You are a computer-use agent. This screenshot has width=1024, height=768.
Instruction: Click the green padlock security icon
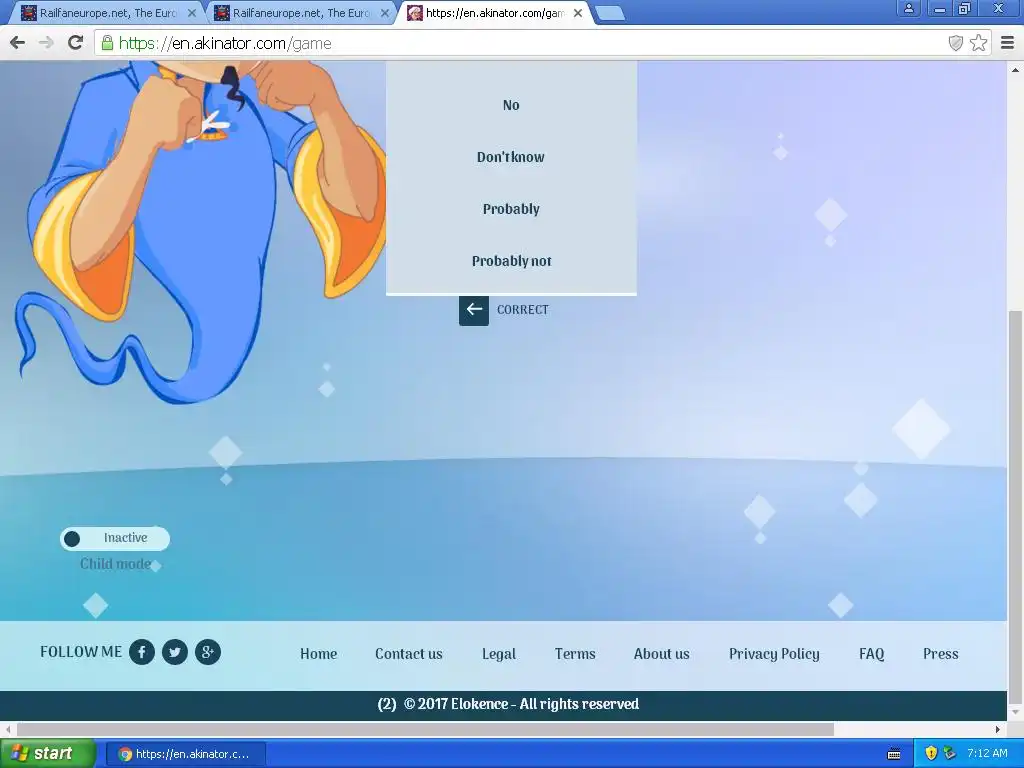tap(107, 43)
